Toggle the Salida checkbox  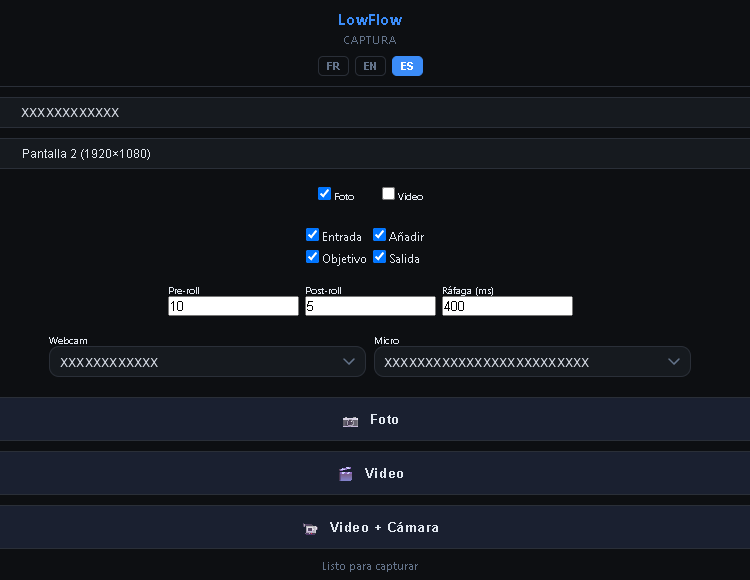(379, 257)
